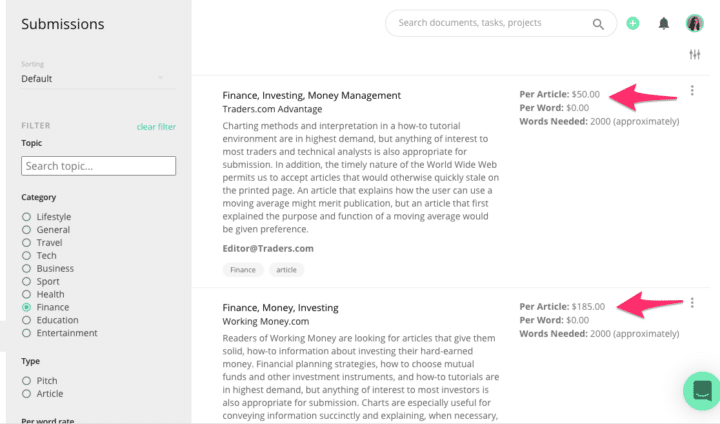Click the Finance tag chip

pyautogui.click(x=243, y=270)
